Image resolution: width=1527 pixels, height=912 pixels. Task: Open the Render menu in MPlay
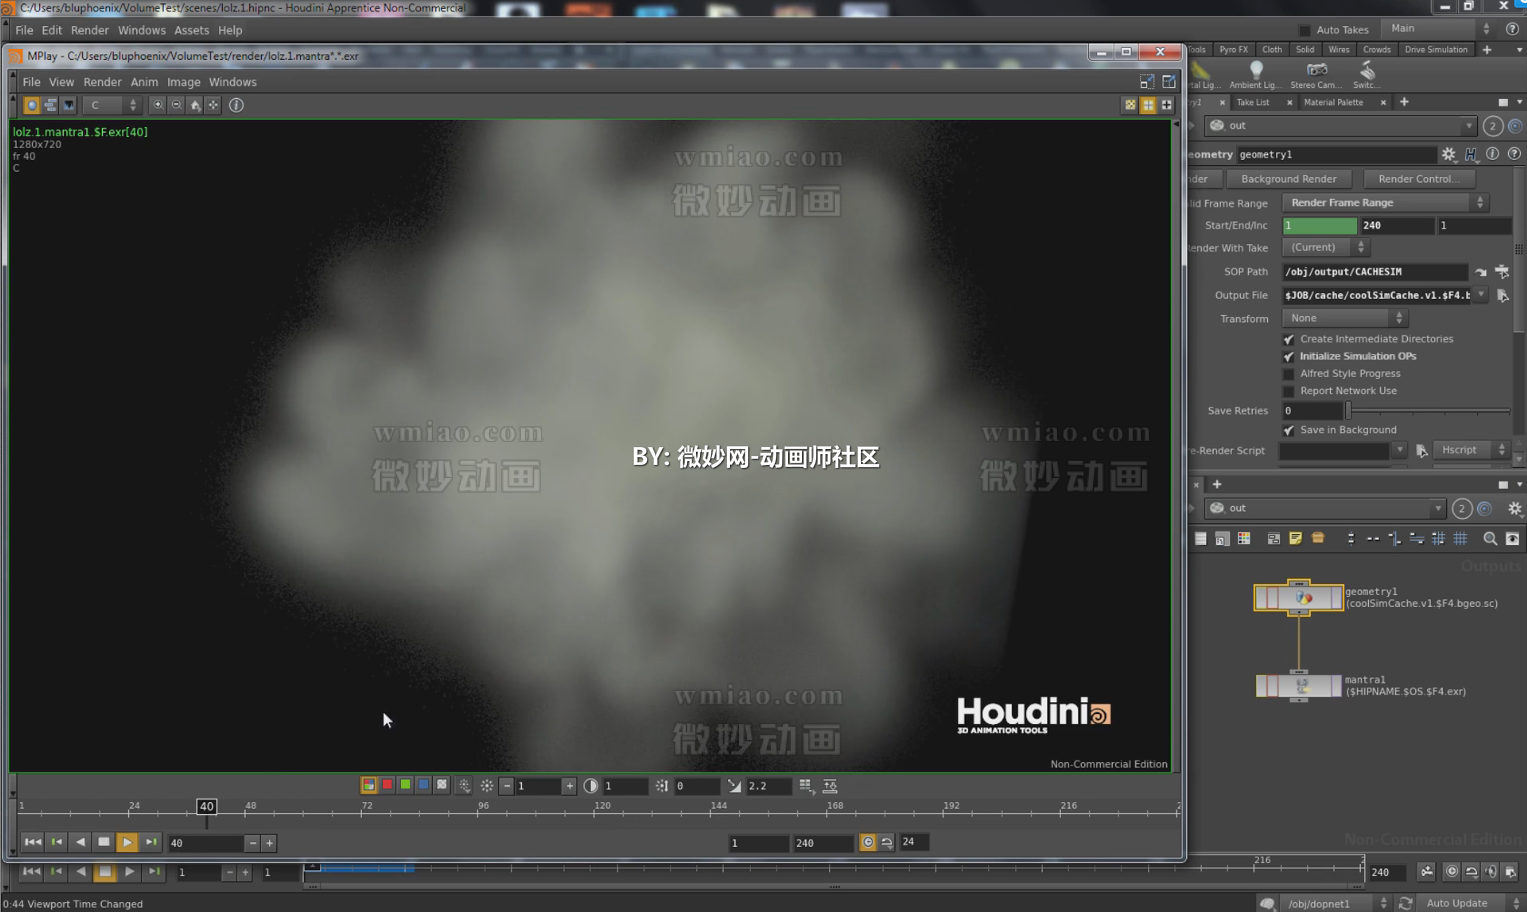[102, 82]
